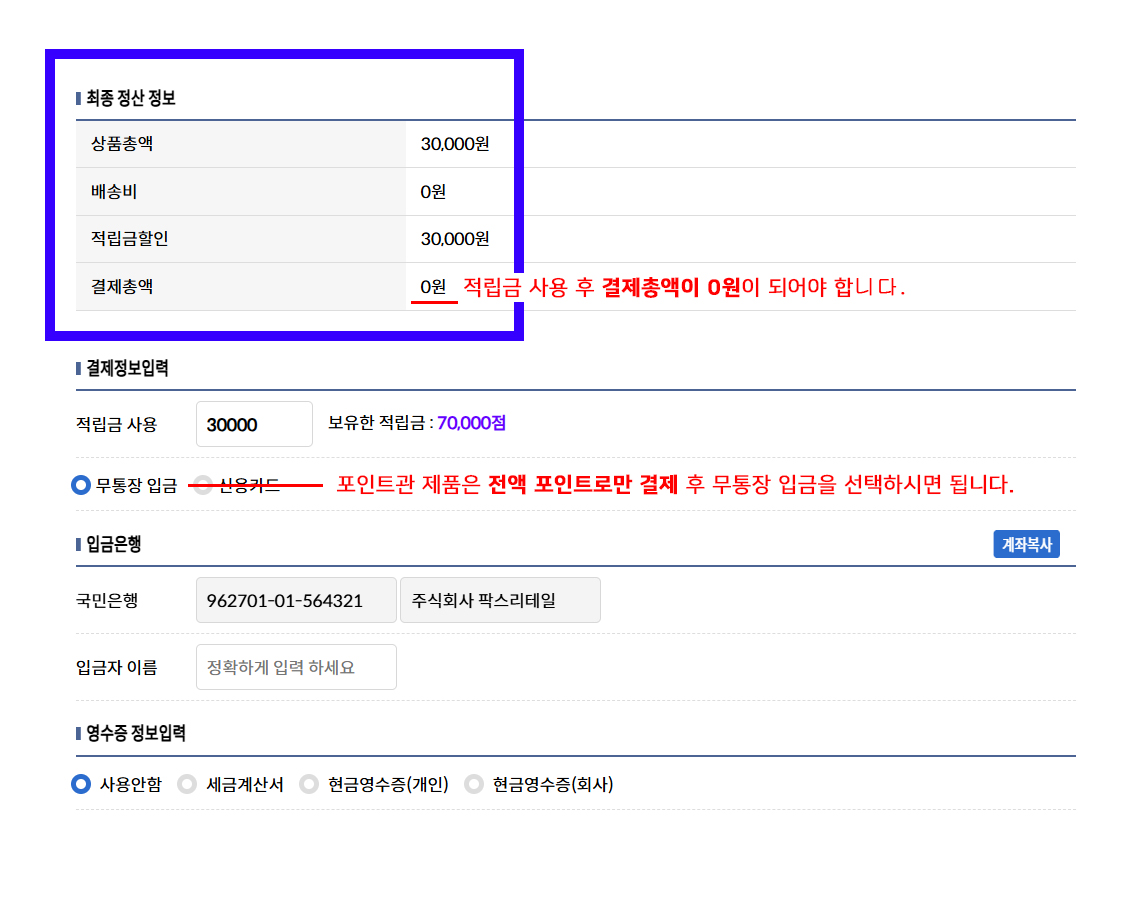Focus the 적립금 사용 amount input field

[x=254, y=424]
